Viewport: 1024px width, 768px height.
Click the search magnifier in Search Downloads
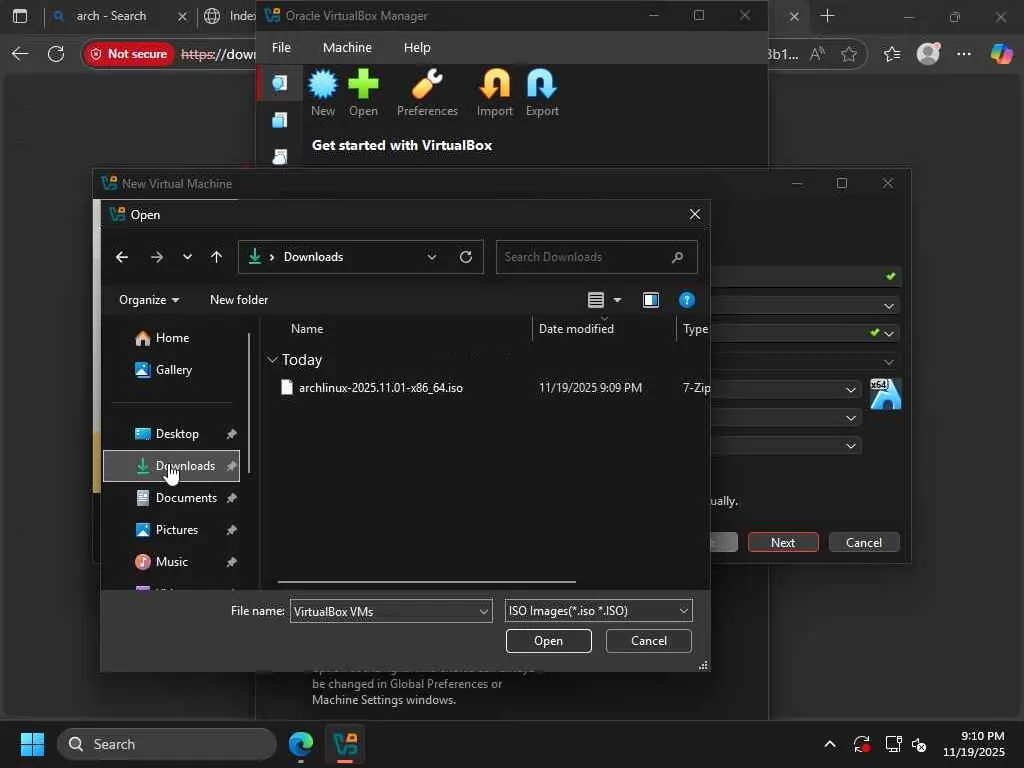click(x=677, y=257)
